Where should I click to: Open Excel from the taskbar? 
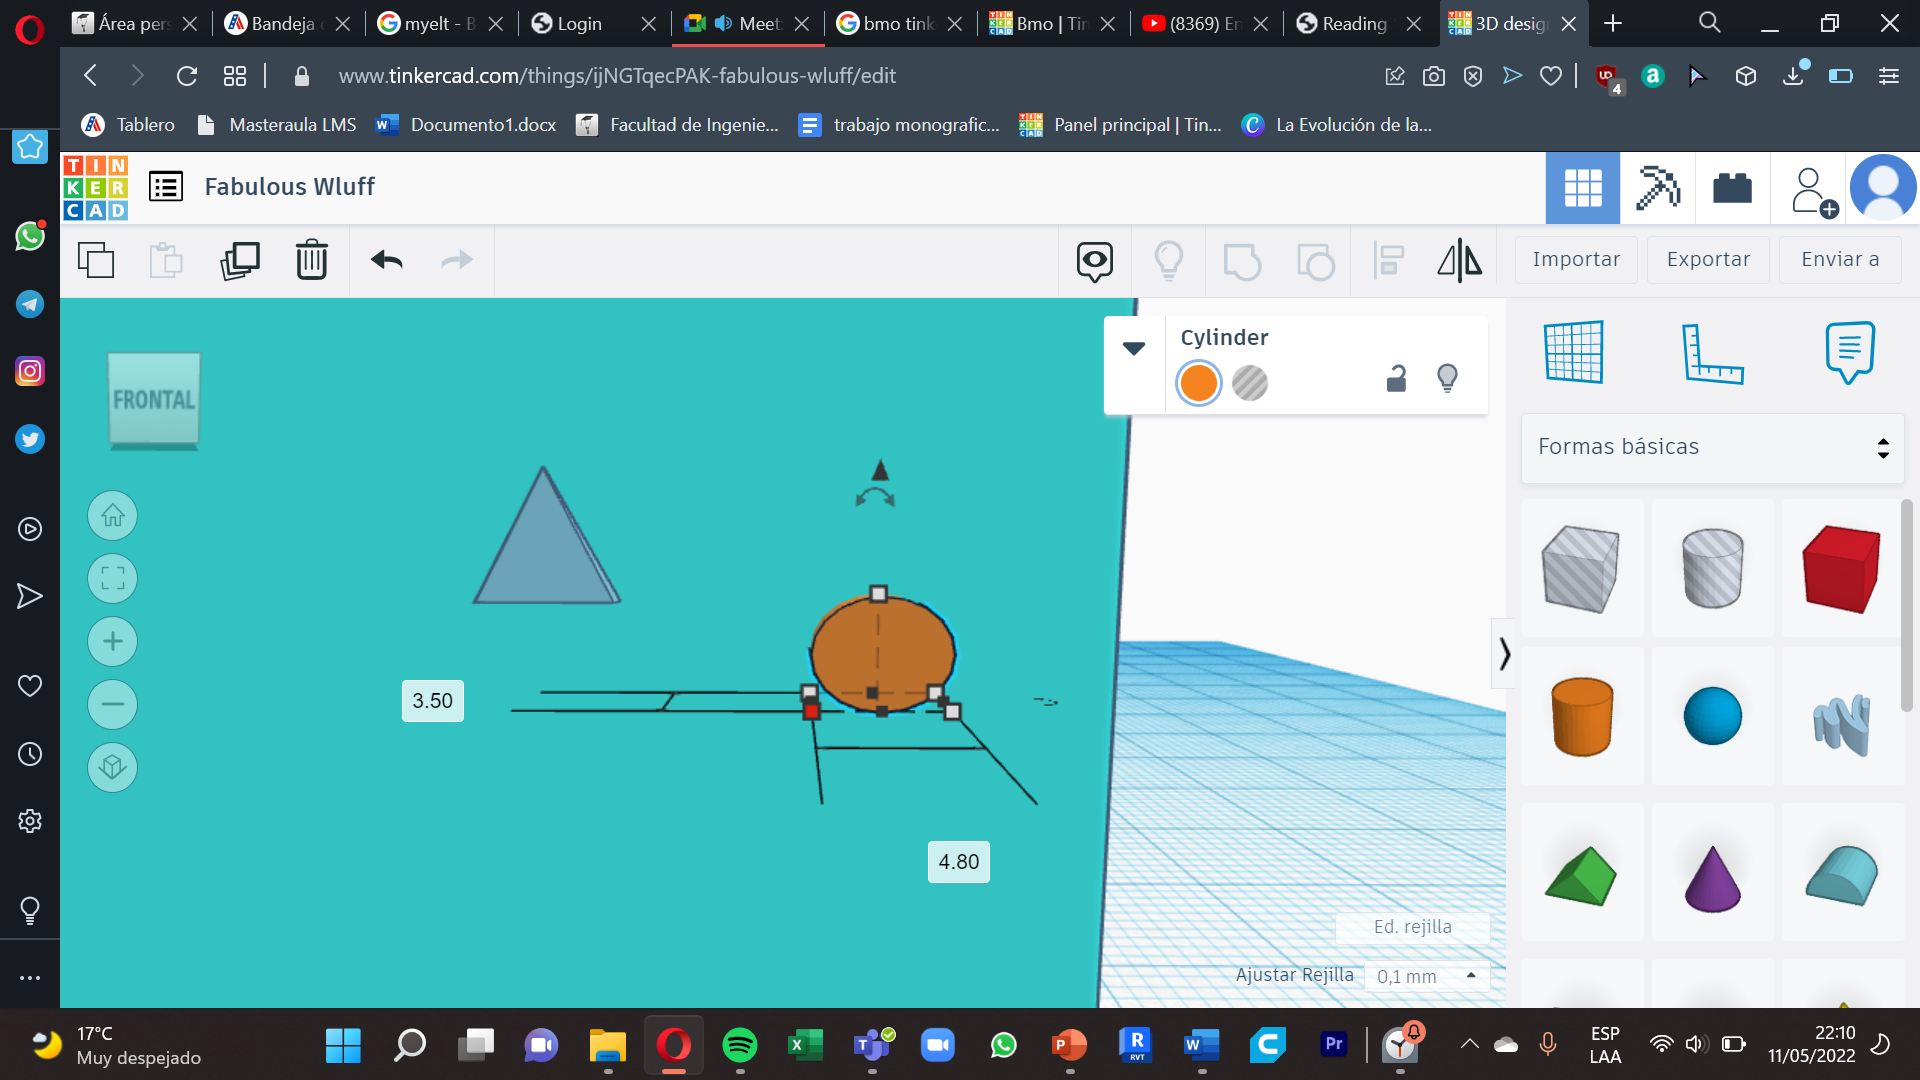pyautogui.click(x=805, y=1046)
